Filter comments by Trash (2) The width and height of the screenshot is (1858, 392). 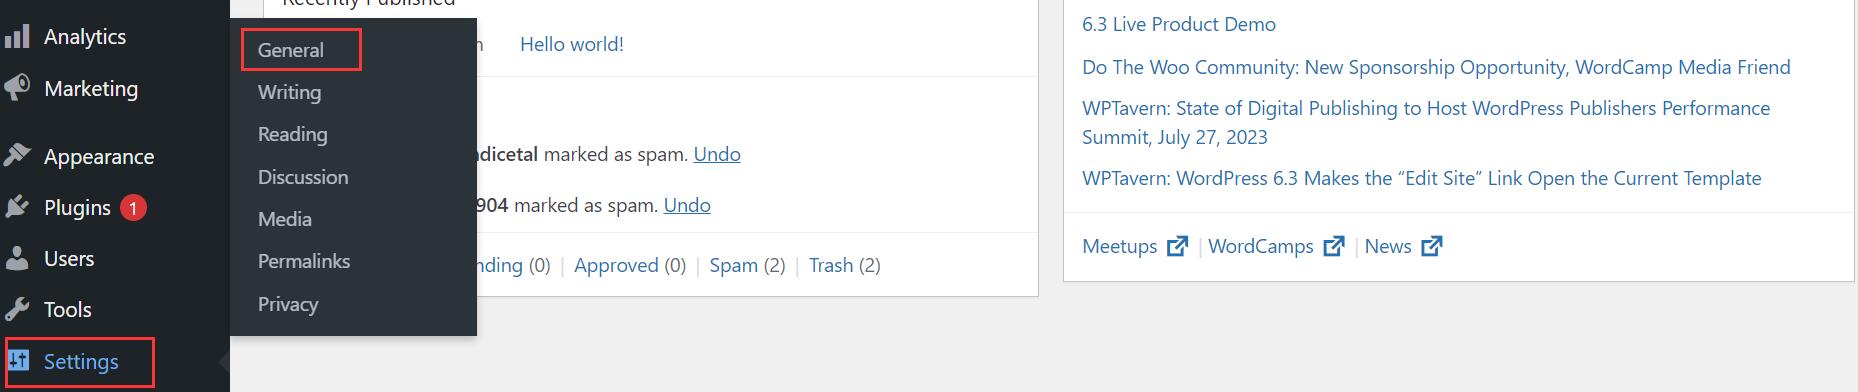845,265
